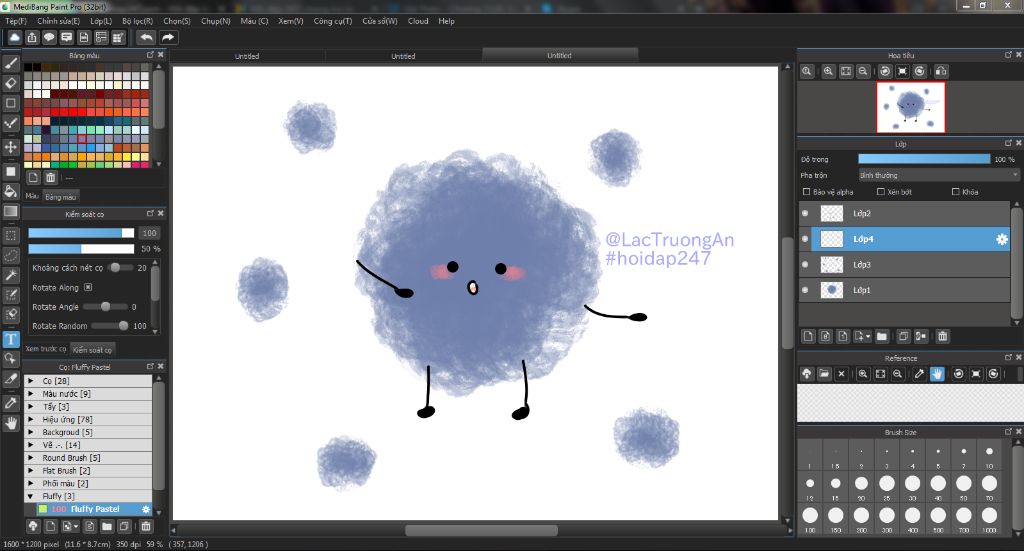Open the Chỉnh sửa(E) menu
1024x551 pixels.
(58, 21)
